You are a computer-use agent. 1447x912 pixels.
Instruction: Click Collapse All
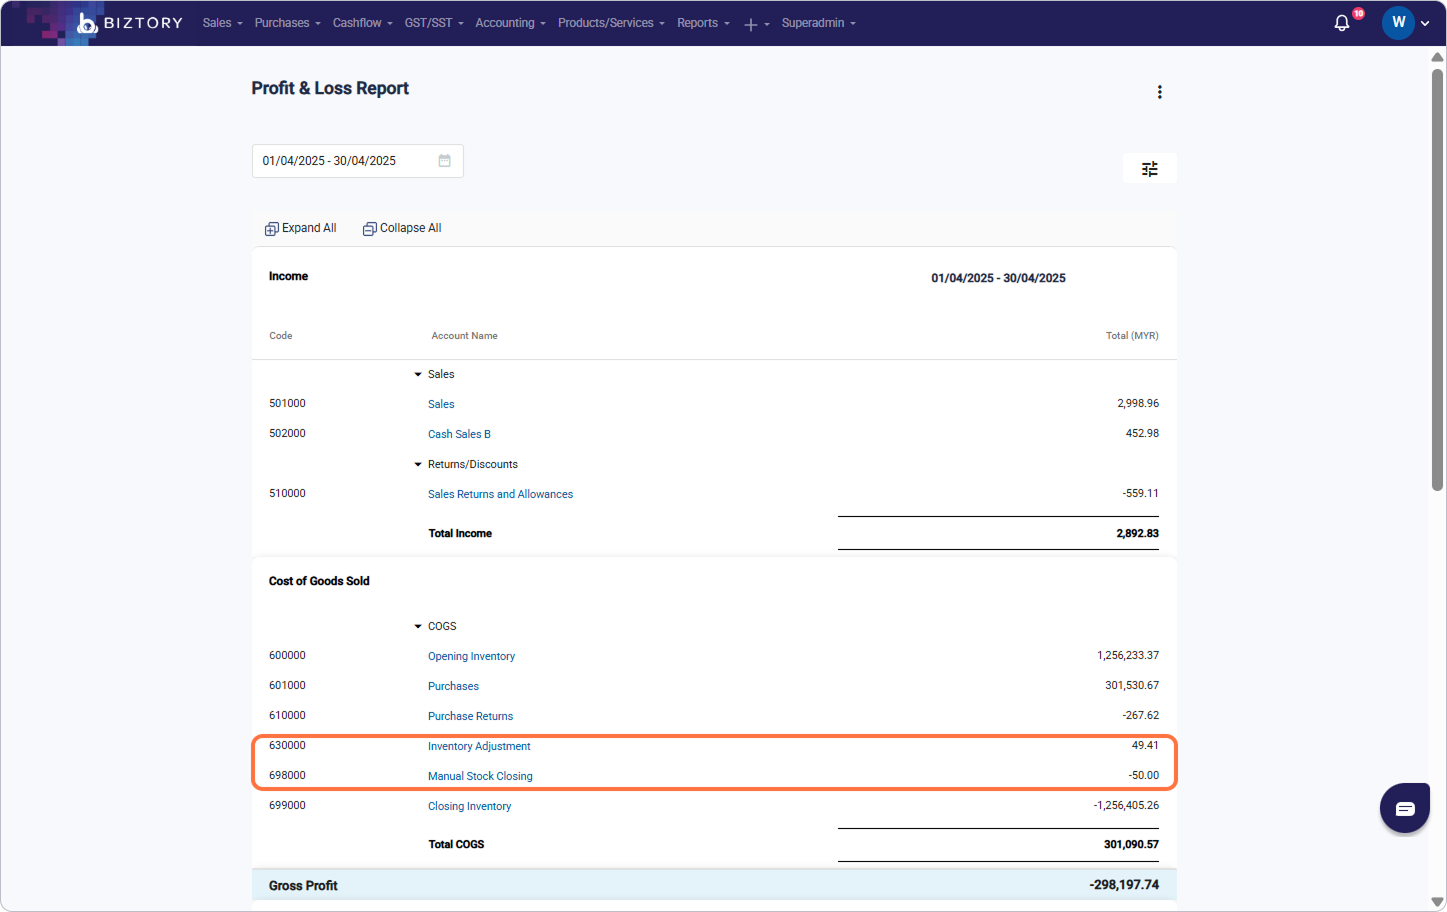(x=402, y=228)
